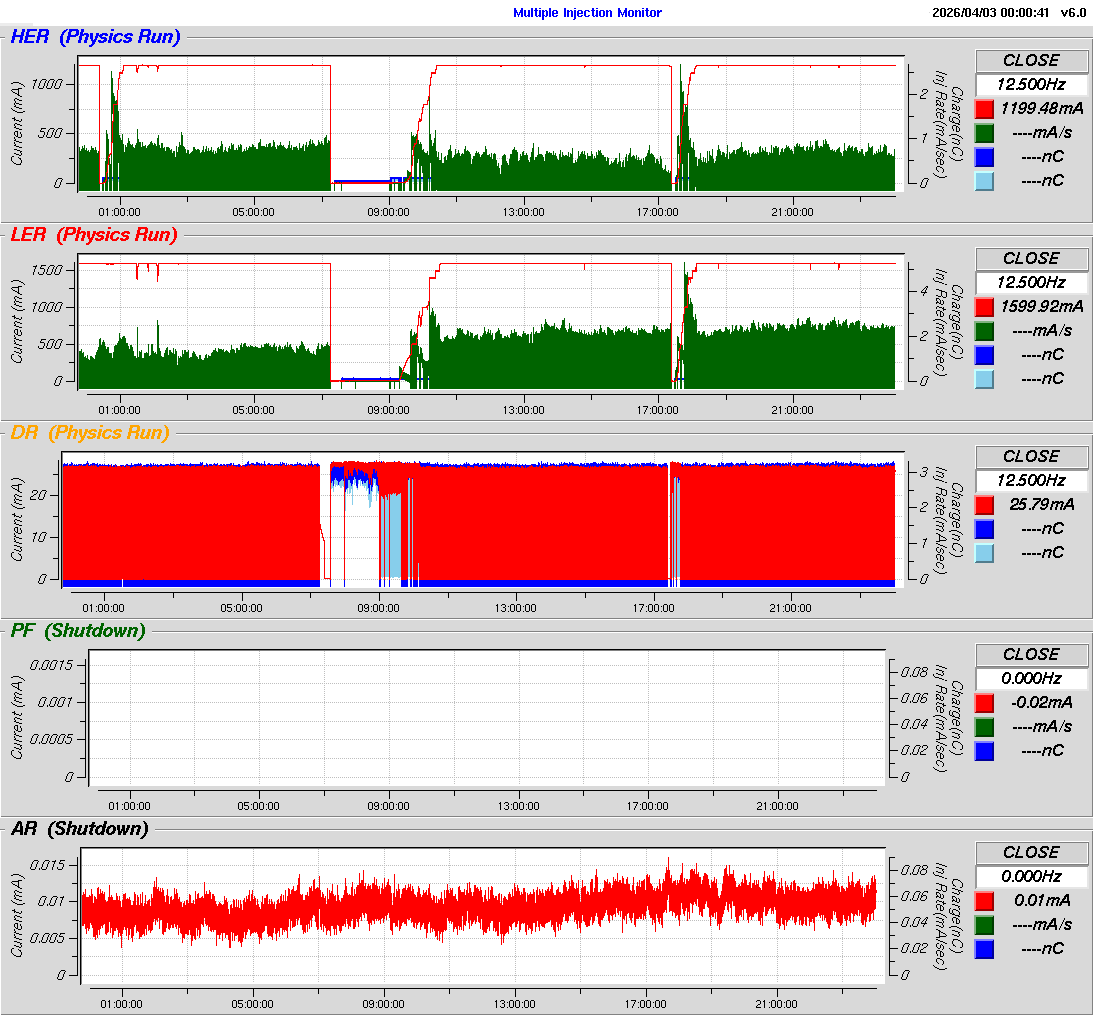
Task: Select the red current swatch in HER legend
Action: coord(985,109)
